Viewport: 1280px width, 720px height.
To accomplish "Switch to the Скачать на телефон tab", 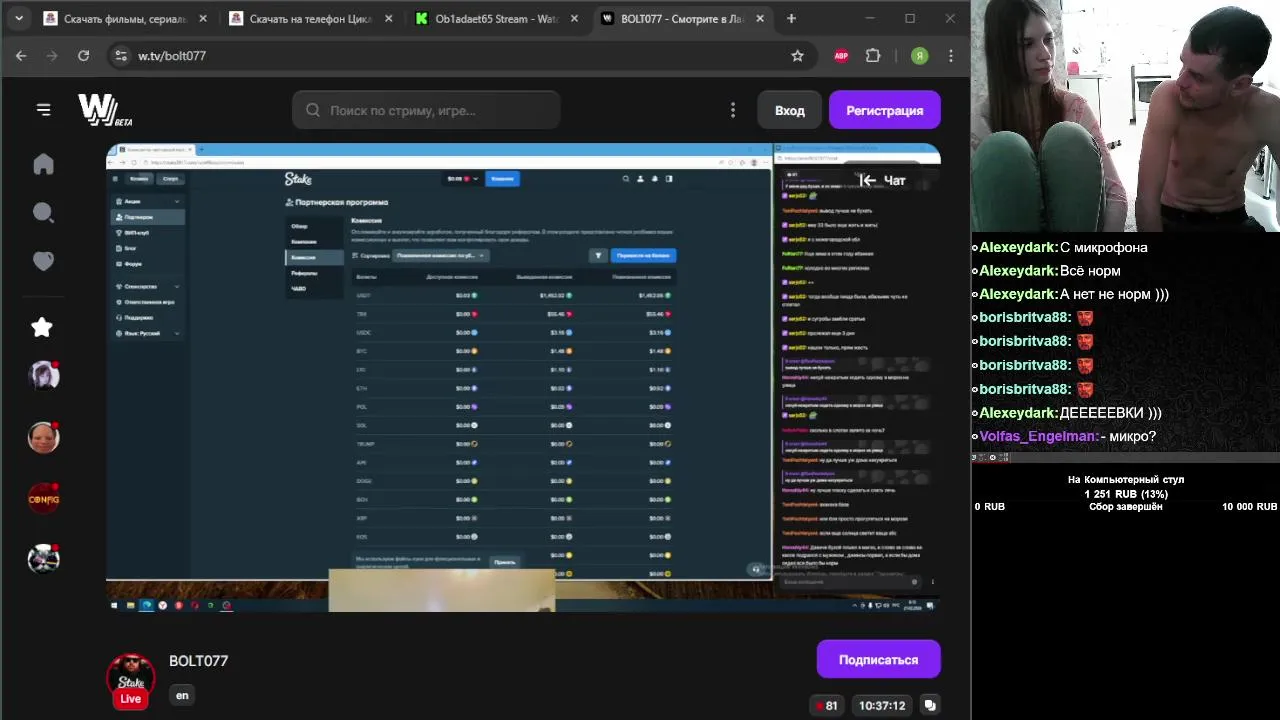I will [x=310, y=18].
